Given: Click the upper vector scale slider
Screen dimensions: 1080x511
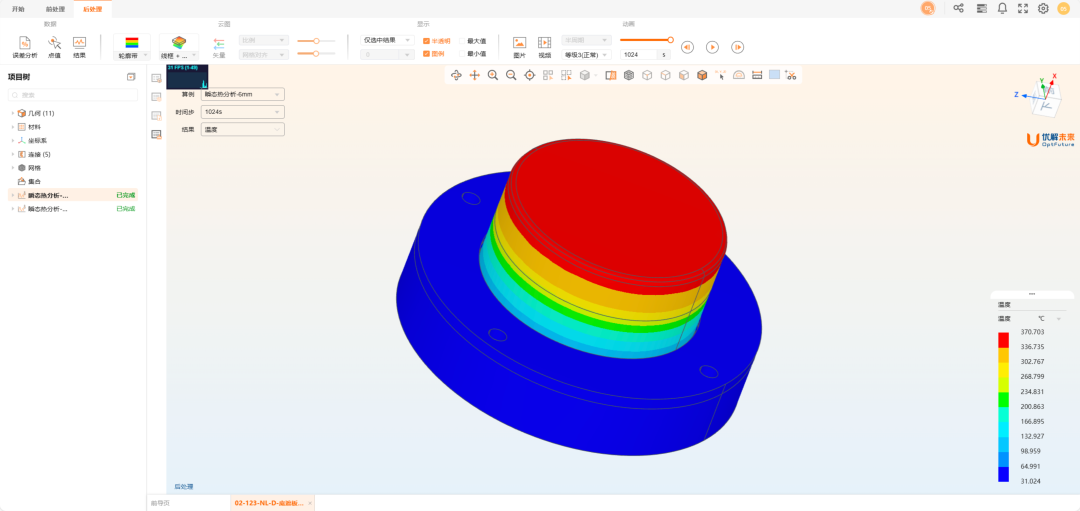Looking at the screenshot, I should (316, 41).
